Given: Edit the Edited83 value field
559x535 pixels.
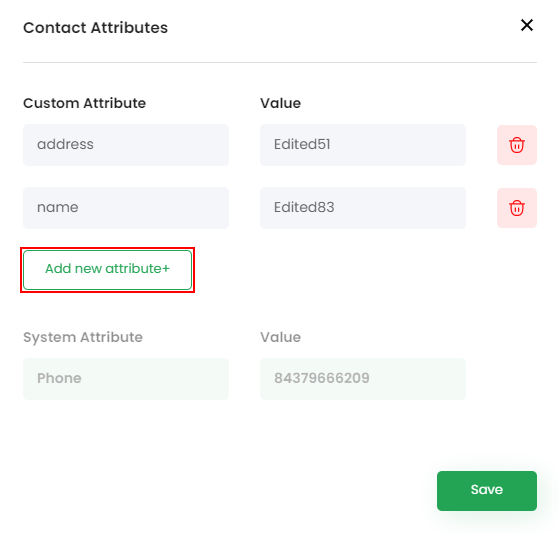Looking at the screenshot, I should tap(363, 208).
